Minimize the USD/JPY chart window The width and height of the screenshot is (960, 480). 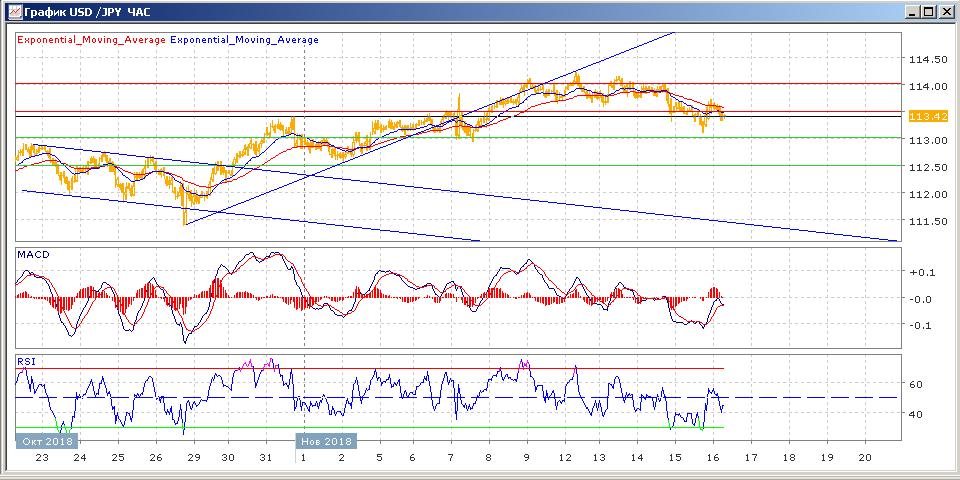(x=913, y=12)
